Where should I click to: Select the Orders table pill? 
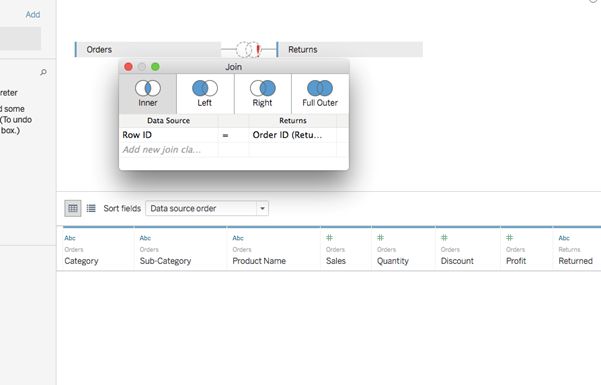click(x=148, y=49)
